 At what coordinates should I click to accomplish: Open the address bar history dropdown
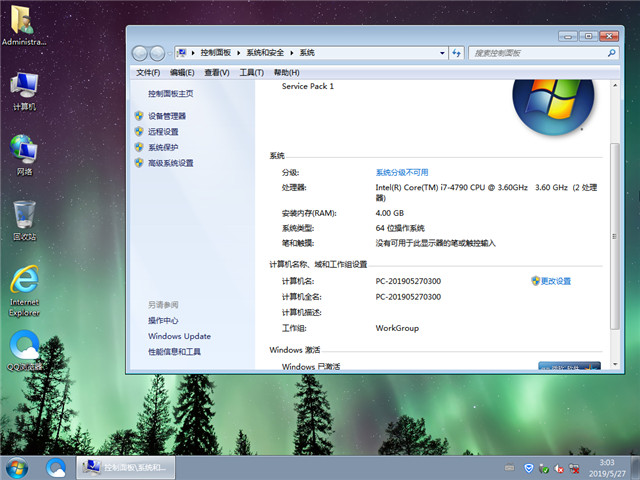click(x=442, y=53)
